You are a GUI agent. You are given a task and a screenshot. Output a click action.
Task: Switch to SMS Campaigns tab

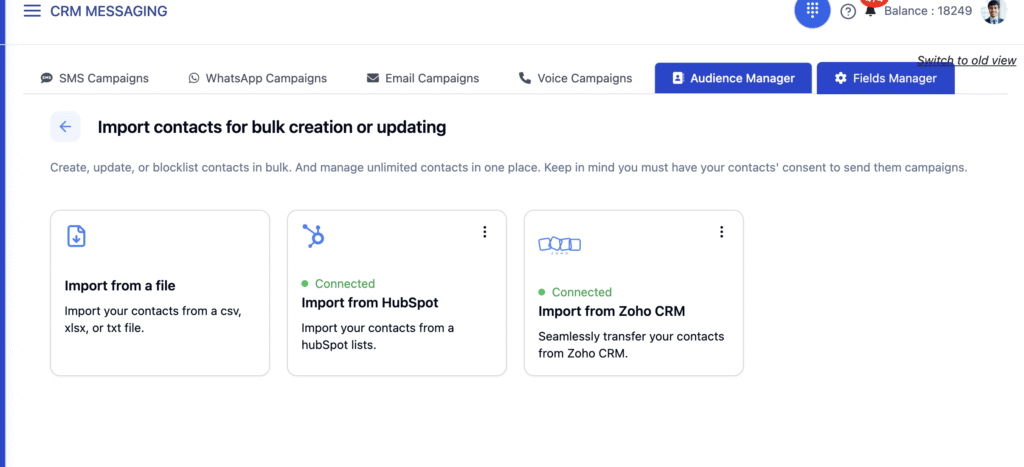95,78
